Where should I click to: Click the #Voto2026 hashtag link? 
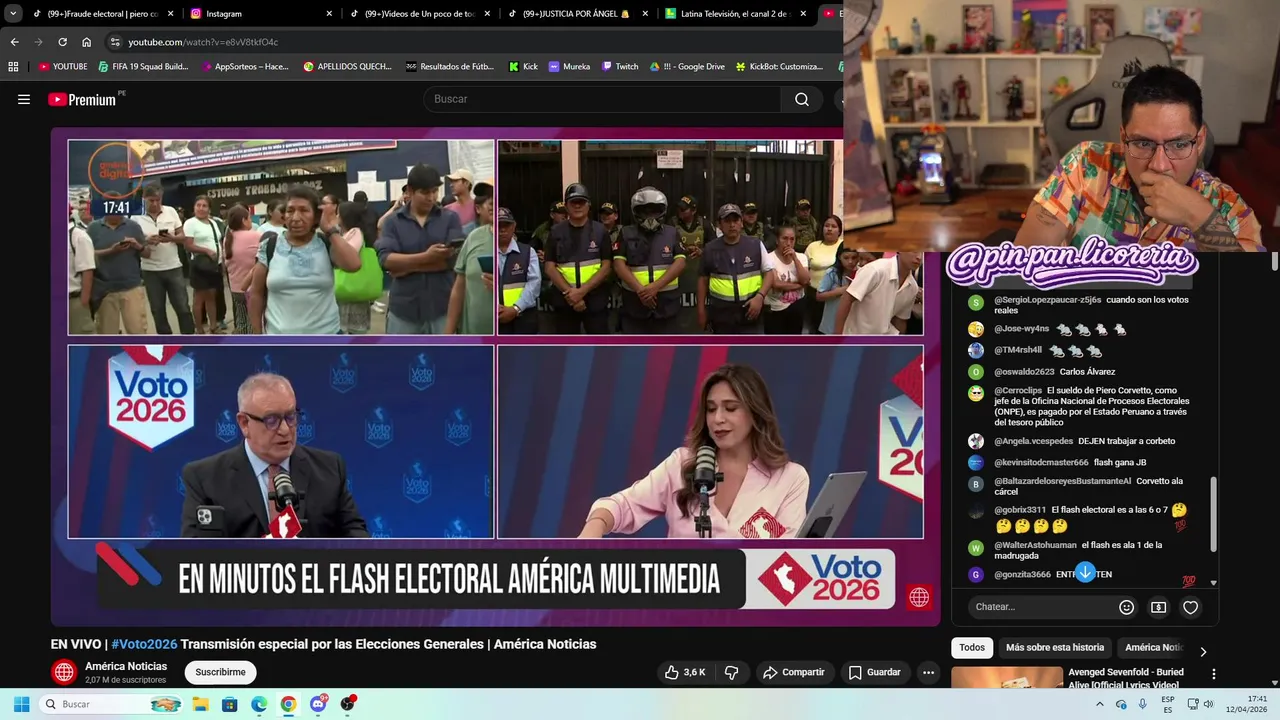click(x=144, y=644)
